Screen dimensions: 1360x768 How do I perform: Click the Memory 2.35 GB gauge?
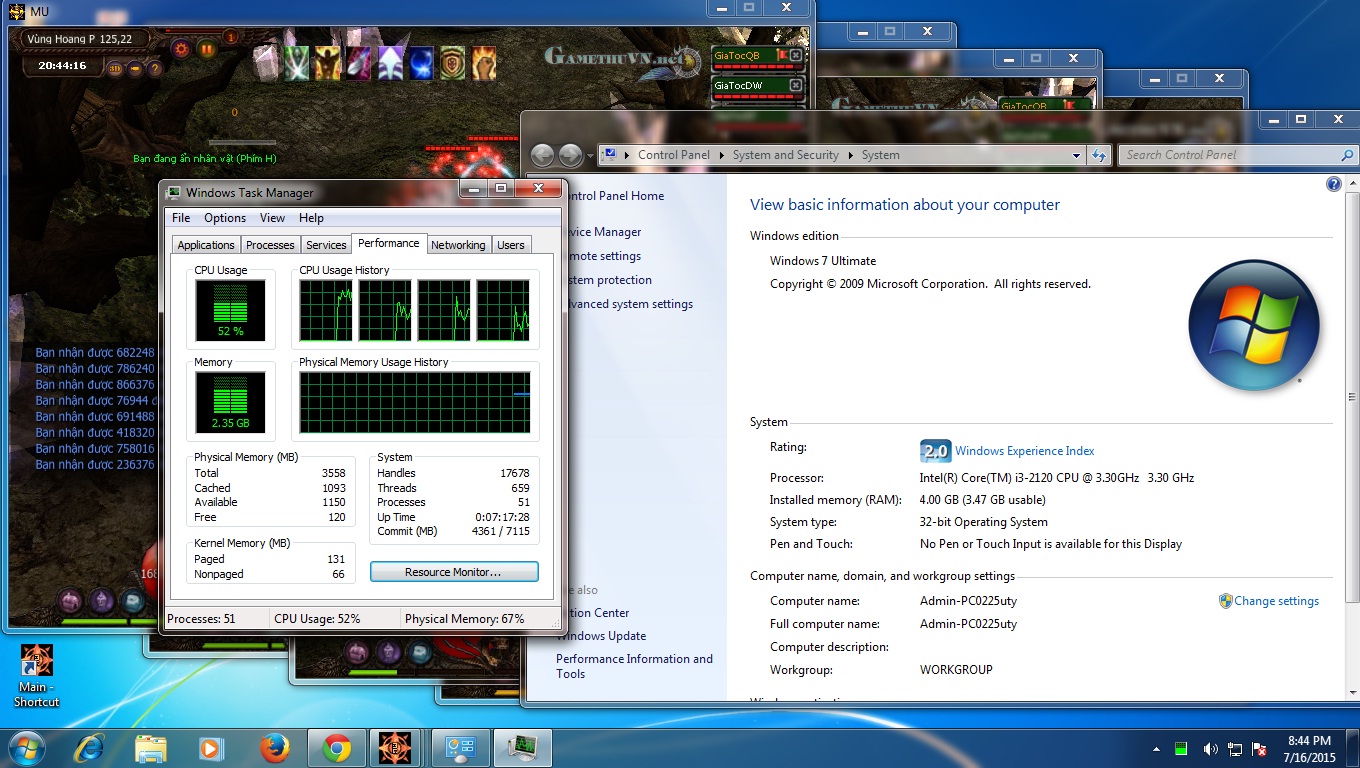(231, 403)
